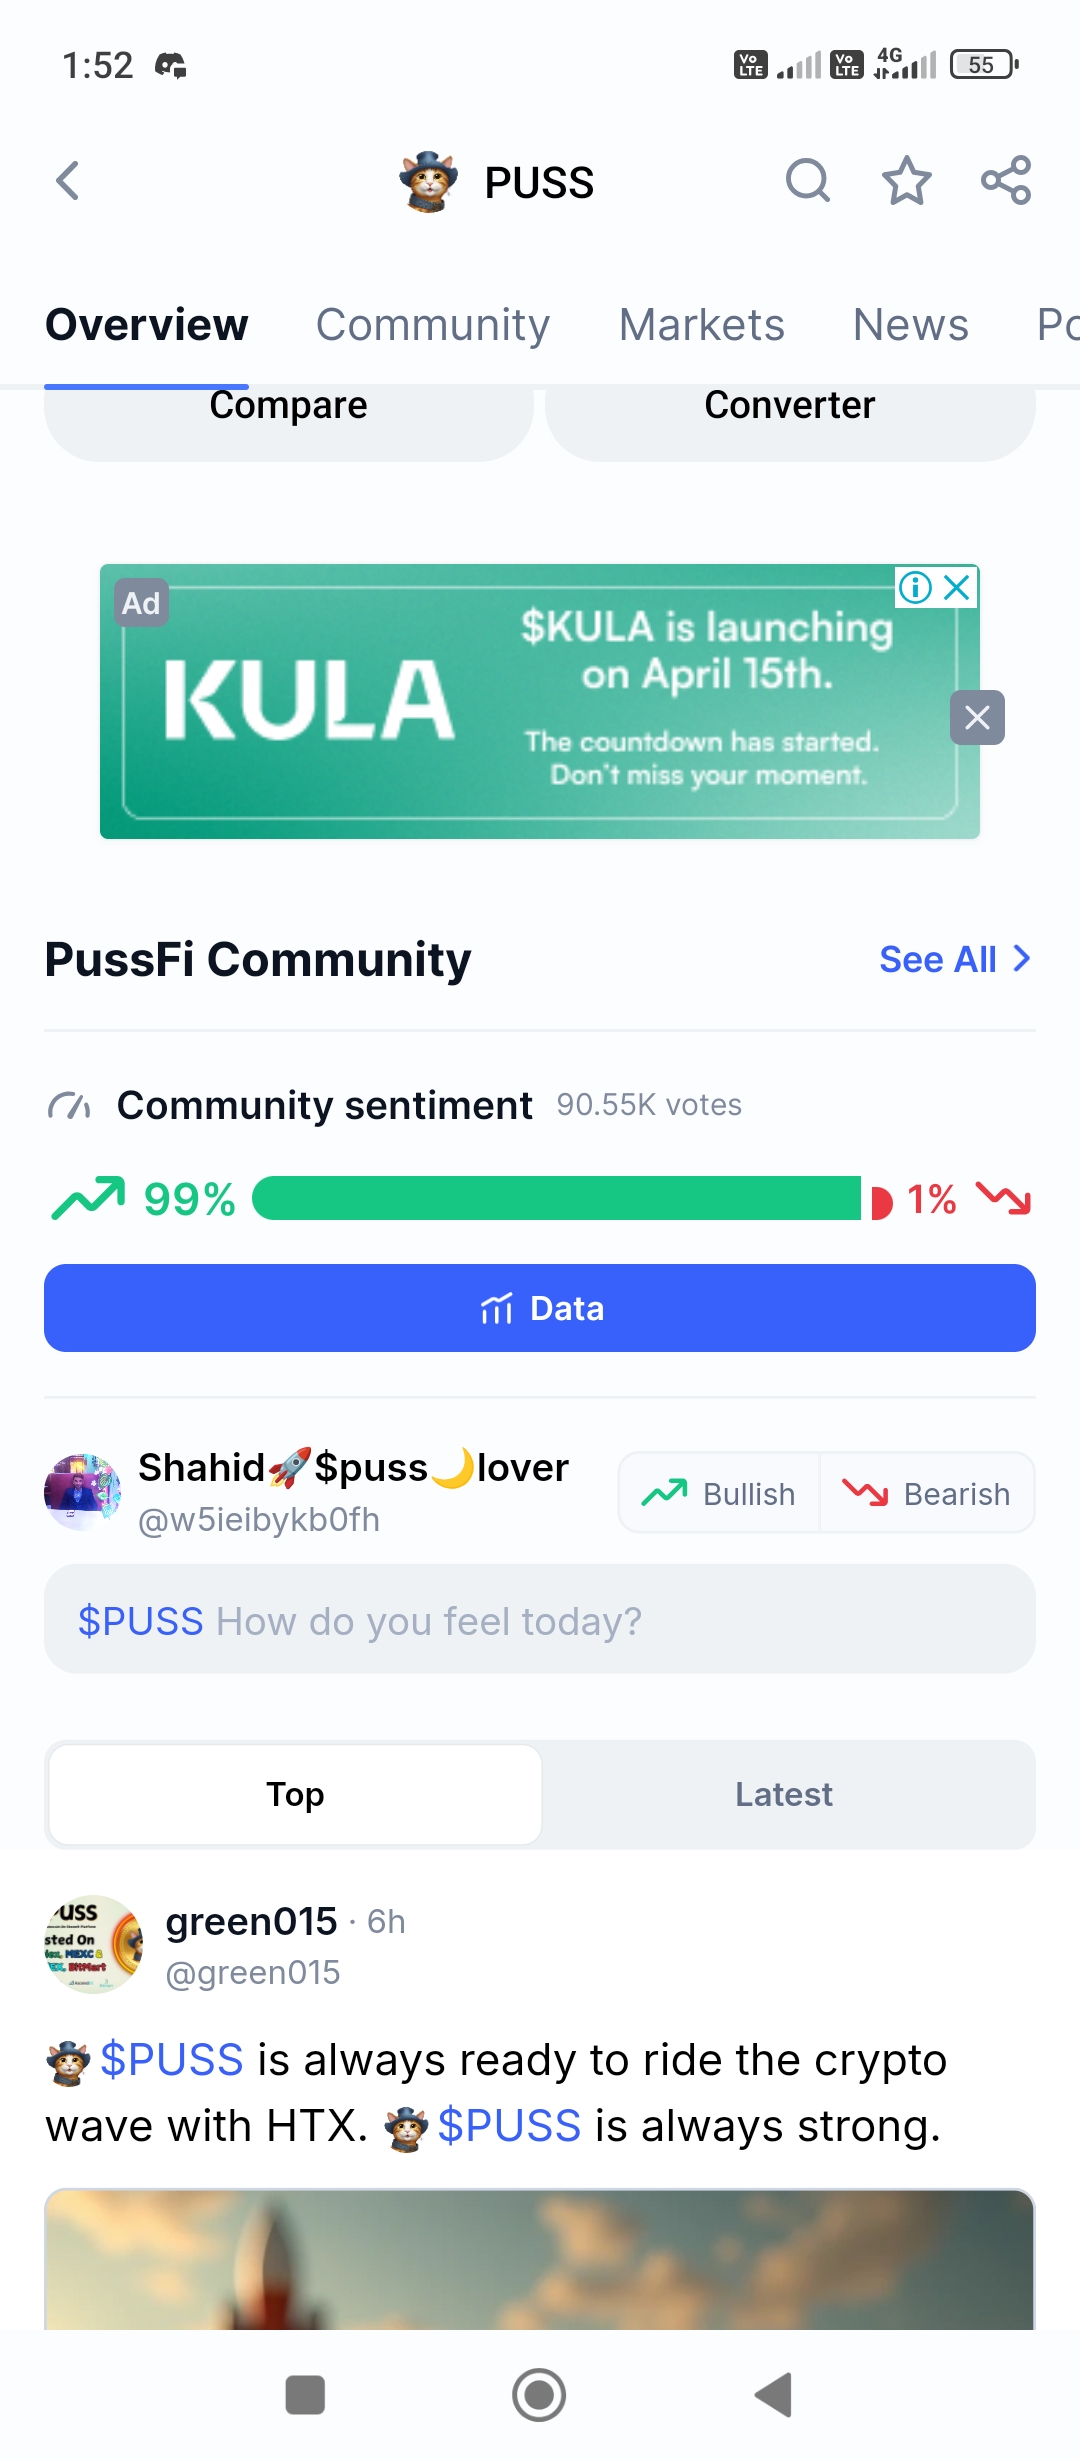Tap the green bullish sentiment bar
1080x2460 pixels.
click(556, 1198)
